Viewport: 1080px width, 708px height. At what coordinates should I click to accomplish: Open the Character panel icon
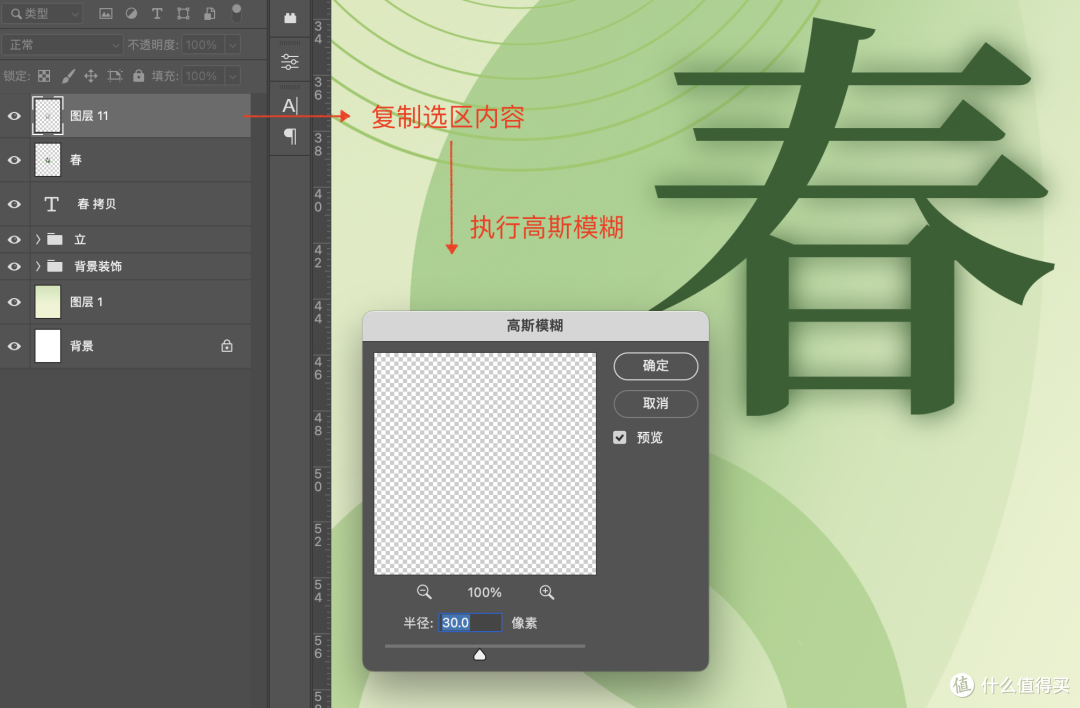pyautogui.click(x=290, y=105)
